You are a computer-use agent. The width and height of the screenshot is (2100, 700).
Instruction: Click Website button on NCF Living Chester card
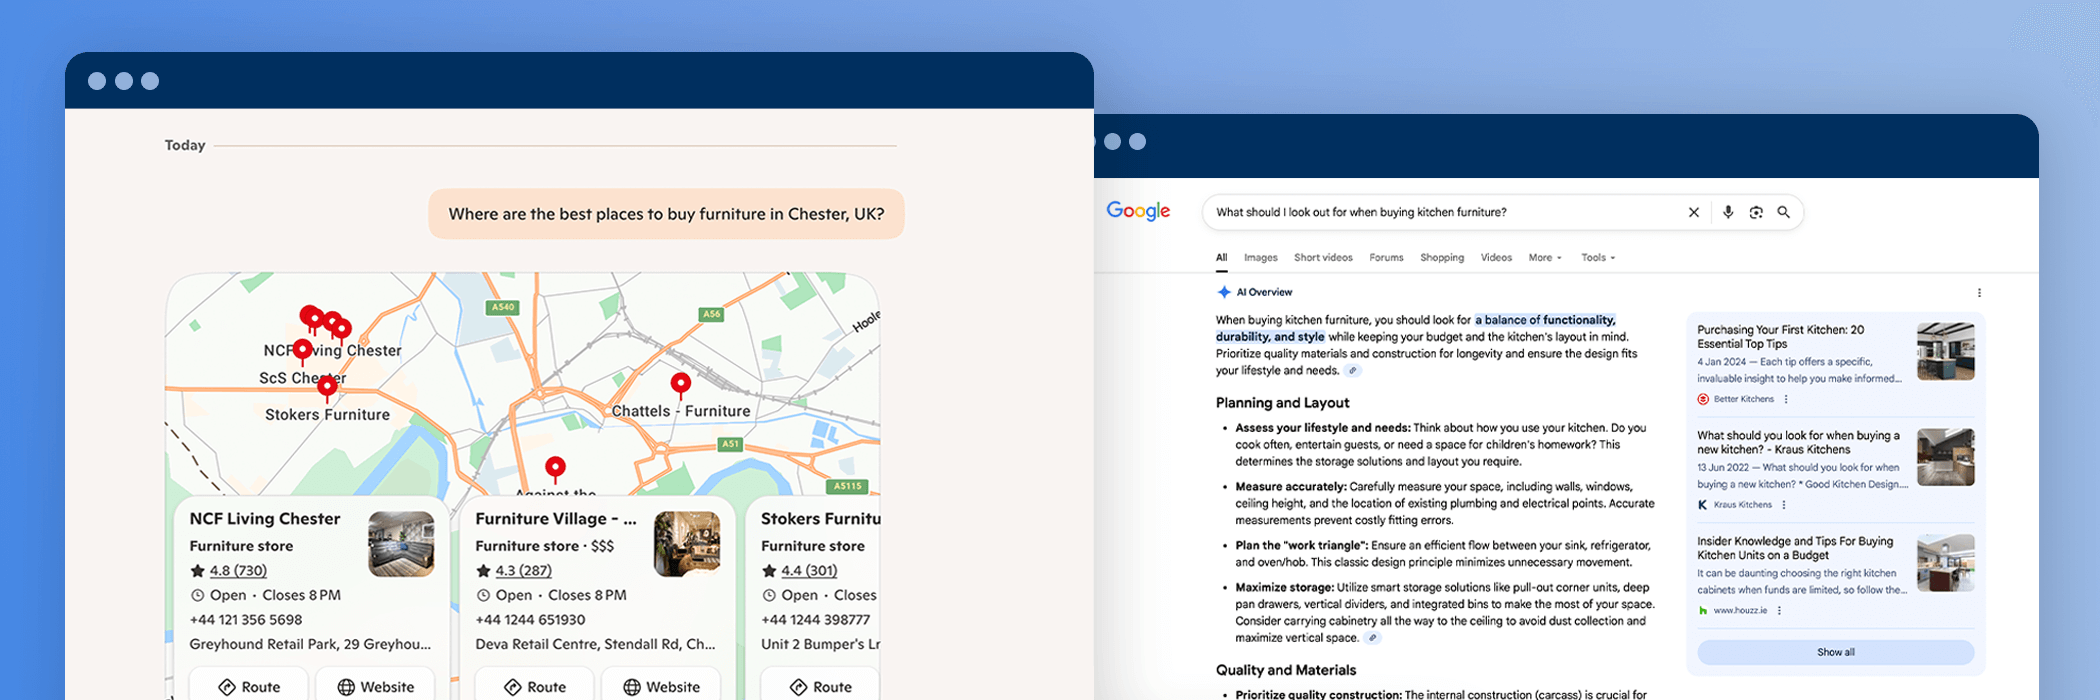pyautogui.click(x=375, y=685)
